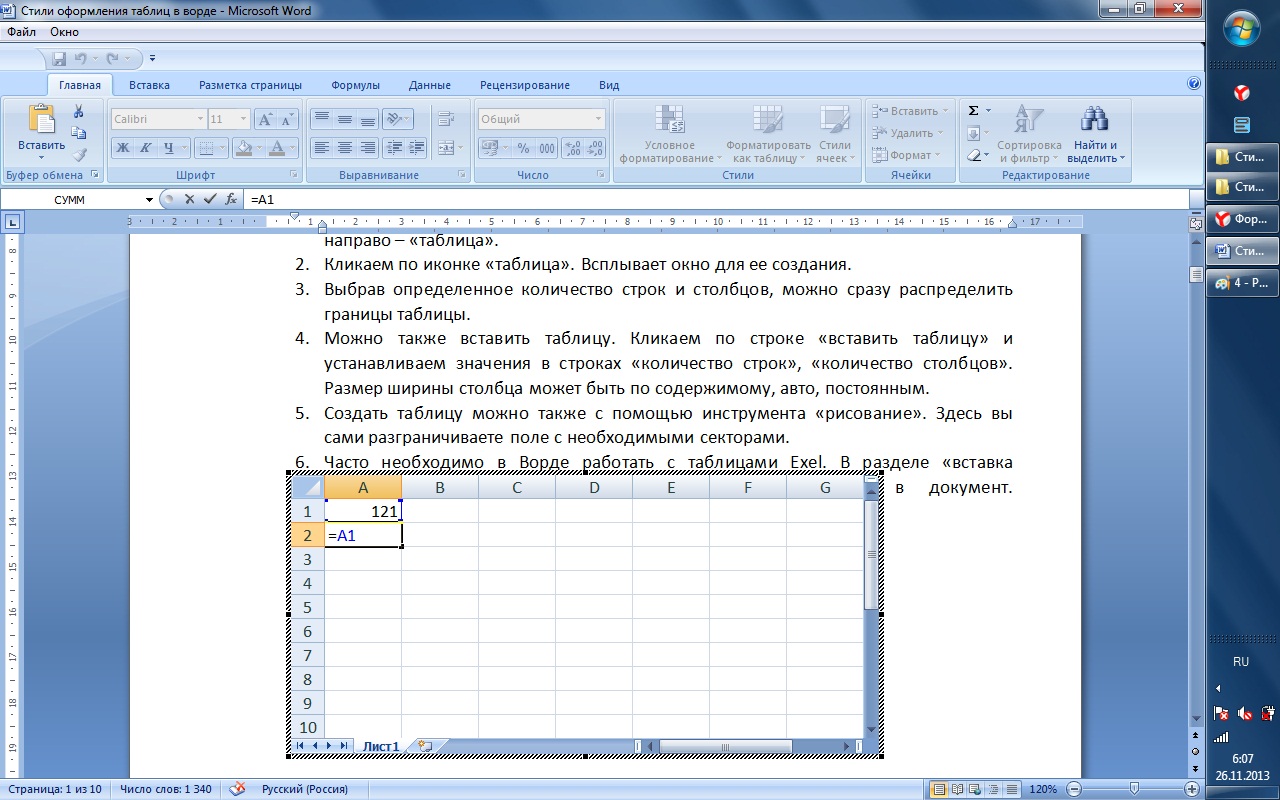This screenshot has height=800, width=1280.
Task: Click the Decrease font size icon
Action: click(286, 119)
